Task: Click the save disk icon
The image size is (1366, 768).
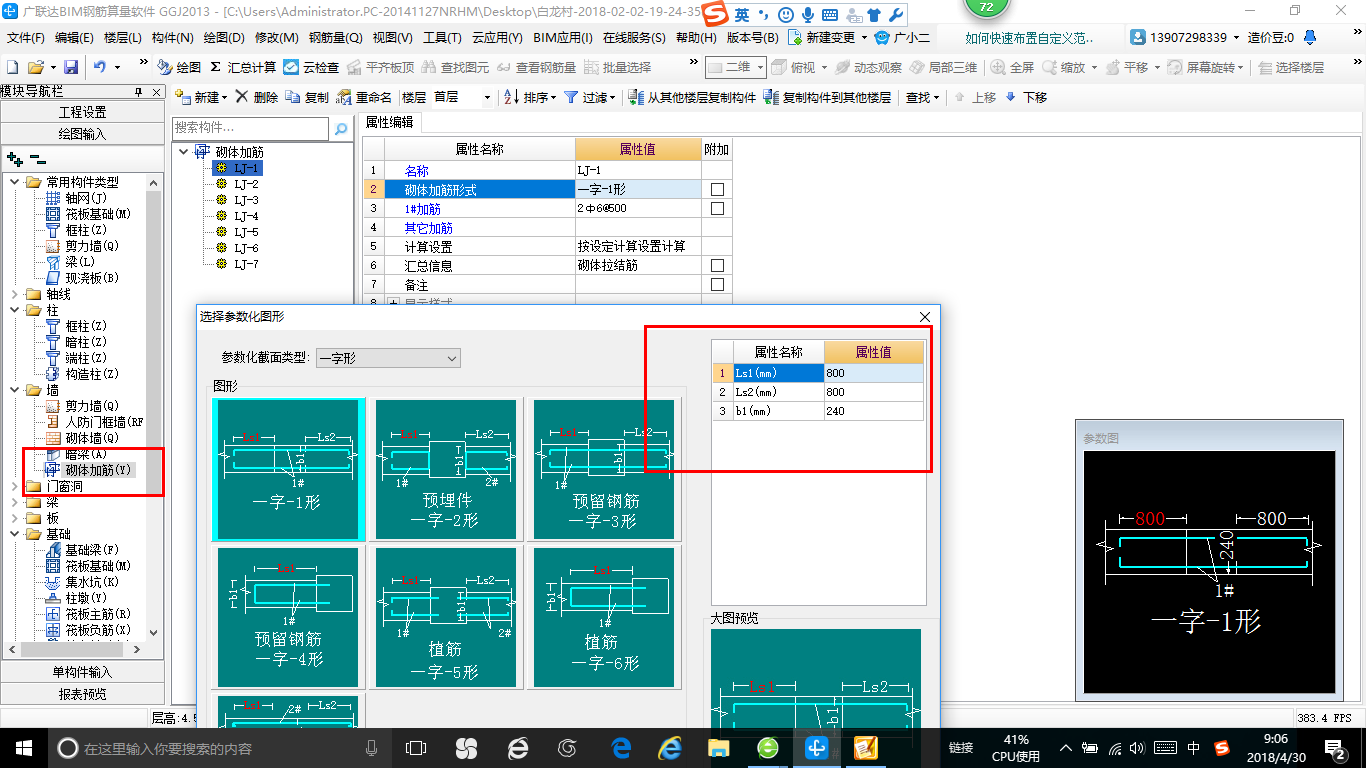Action: (x=71, y=67)
